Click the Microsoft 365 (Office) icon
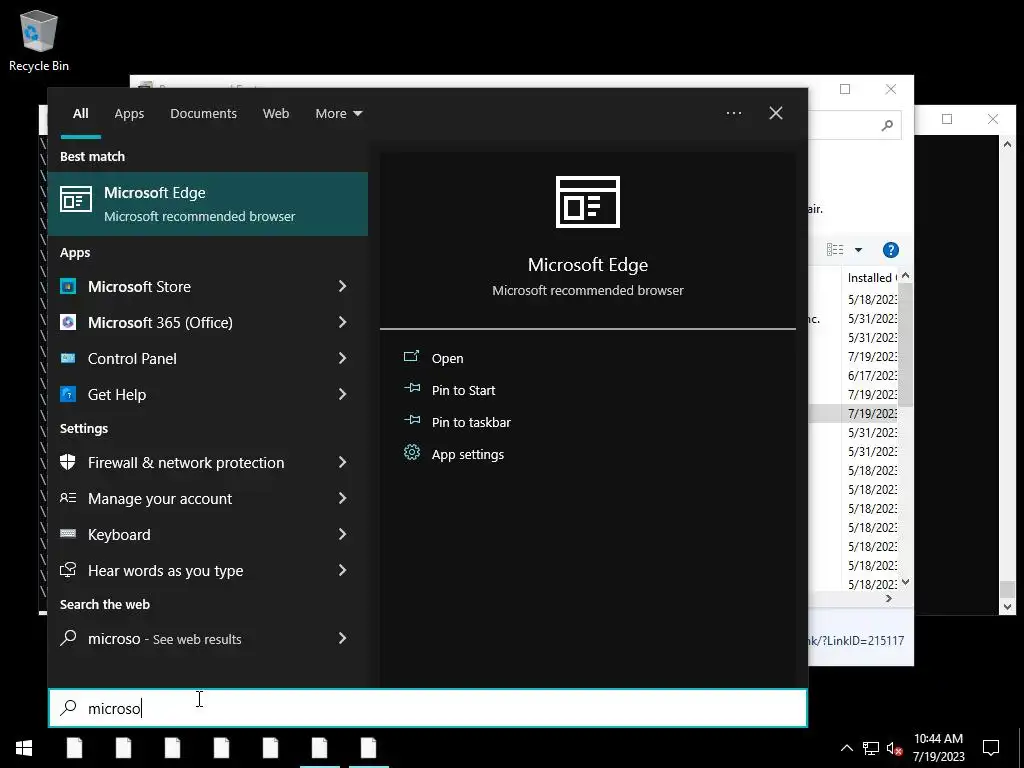Viewport: 1024px width, 768px height. coord(68,322)
